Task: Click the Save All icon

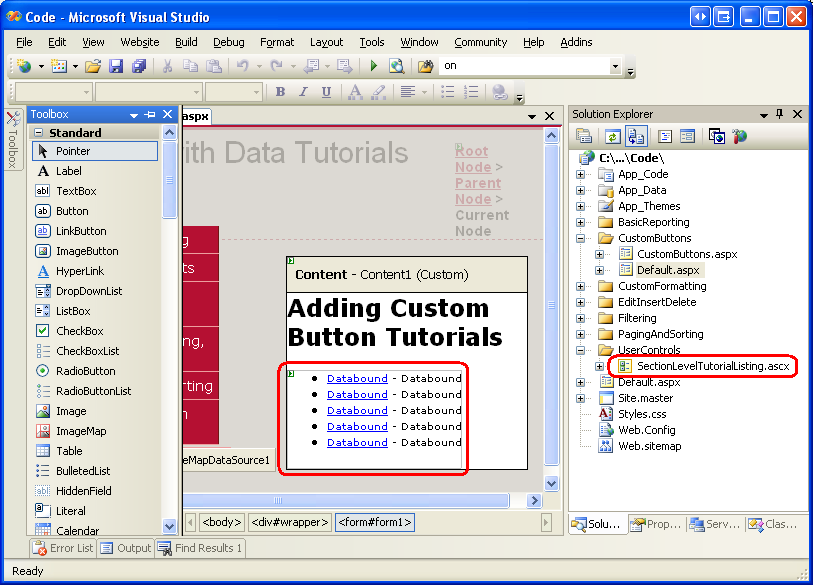Action: pos(139,66)
